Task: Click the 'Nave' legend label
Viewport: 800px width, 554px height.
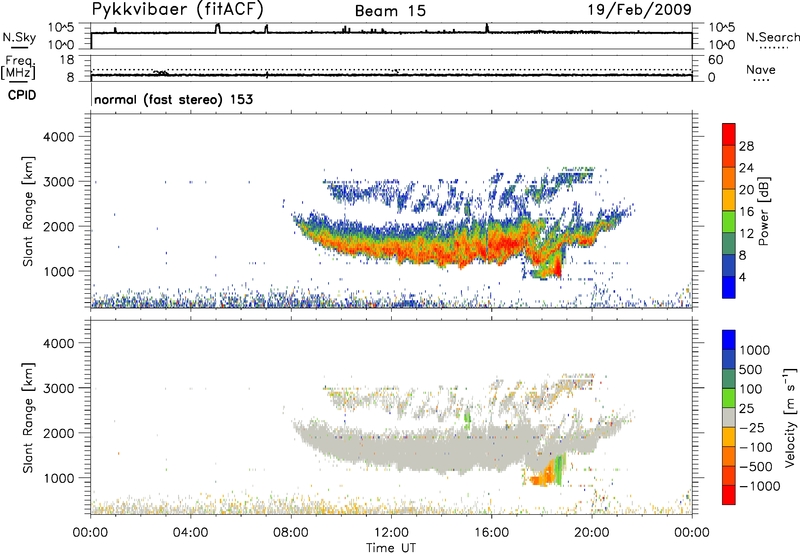Action: pyautogui.click(x=761, y=70)
